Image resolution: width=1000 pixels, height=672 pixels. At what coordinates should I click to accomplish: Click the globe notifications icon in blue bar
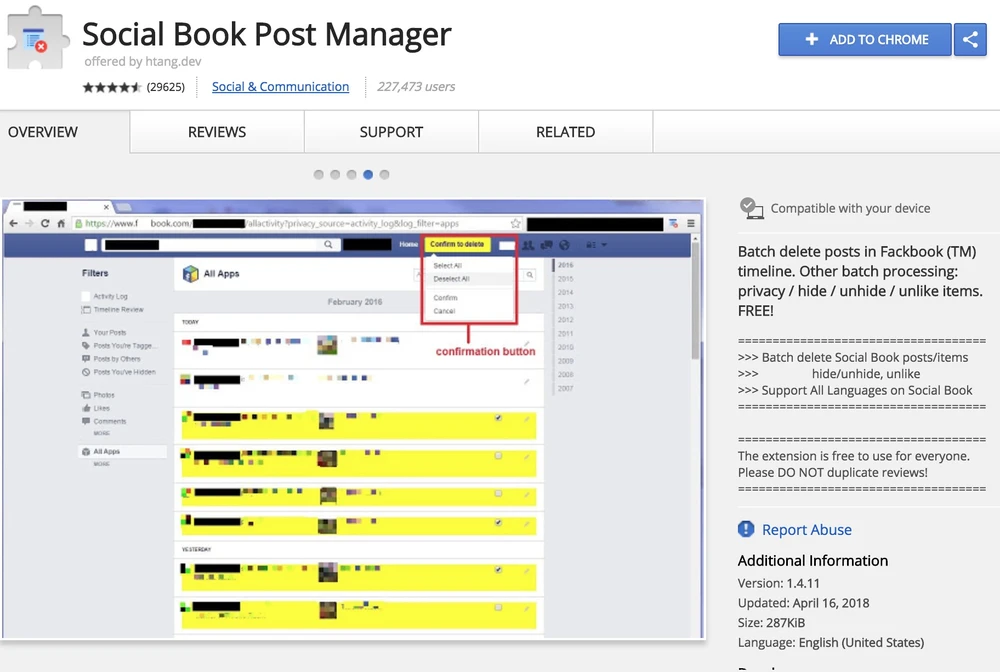(564, 245)
